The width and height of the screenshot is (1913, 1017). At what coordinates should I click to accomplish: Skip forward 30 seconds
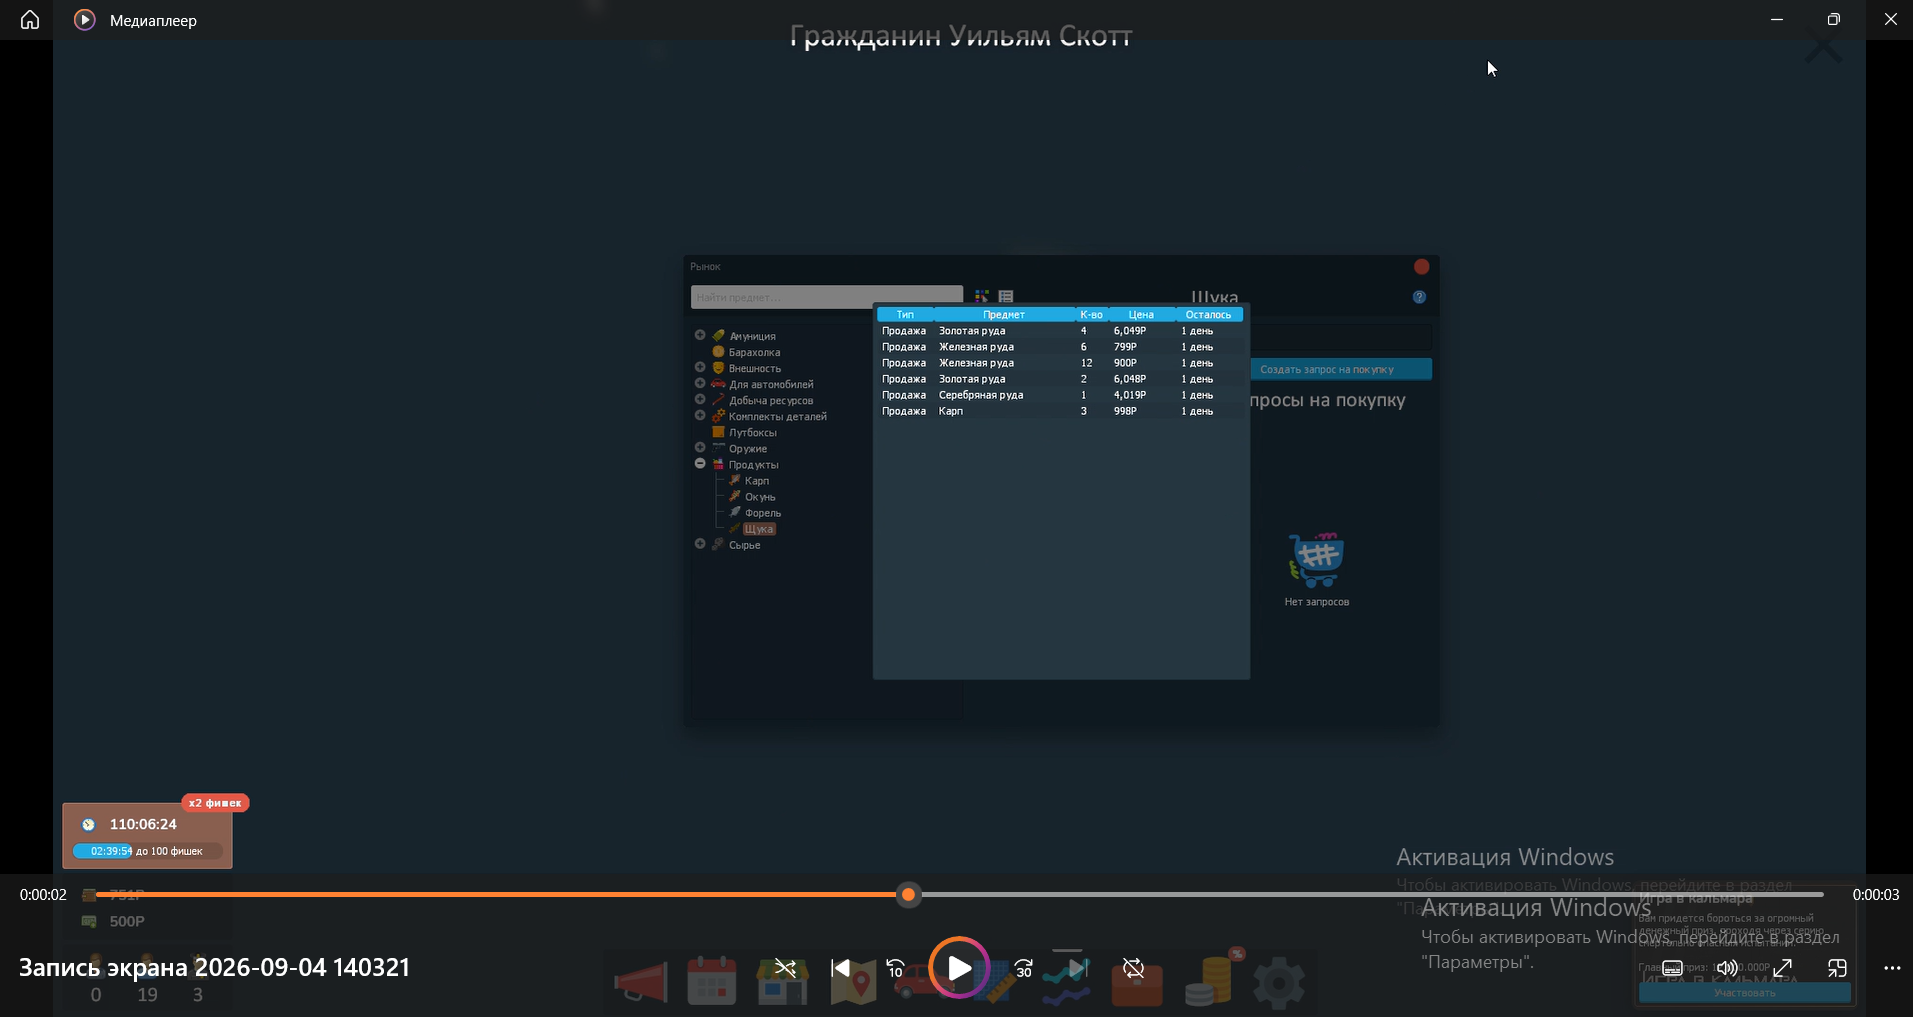[x=1023, y=968]
